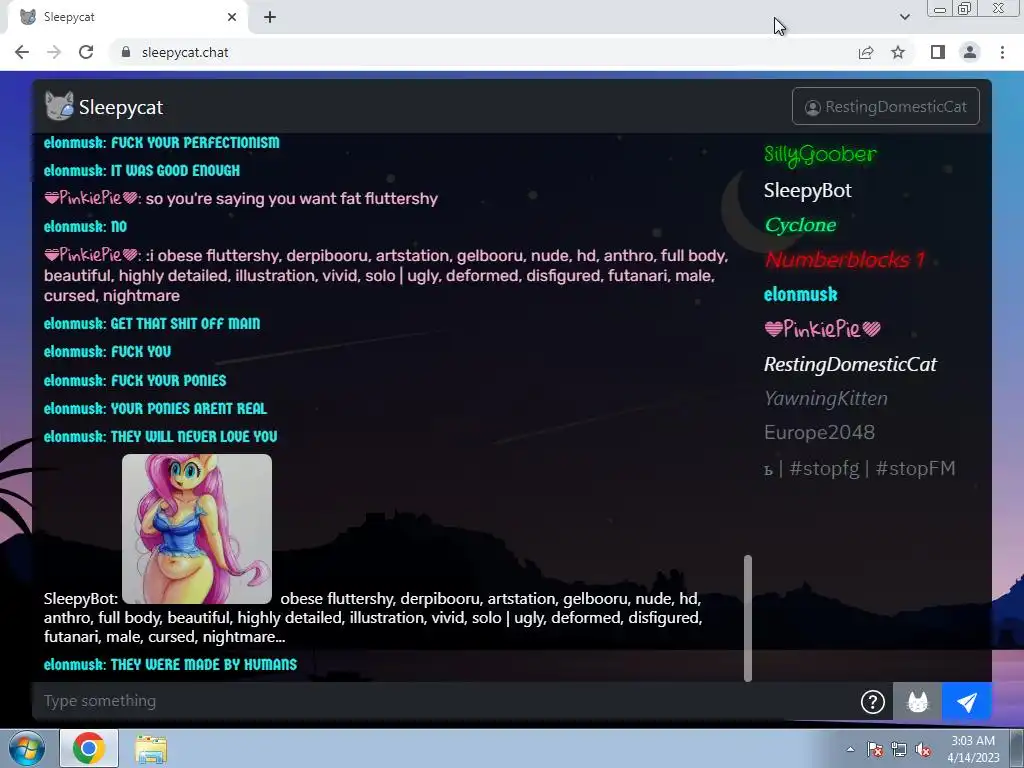Screen dimensions: 1024x768
Task: Open Windows Explorer from taskbar
Action: pyautogui.click(x=151, y=748)
